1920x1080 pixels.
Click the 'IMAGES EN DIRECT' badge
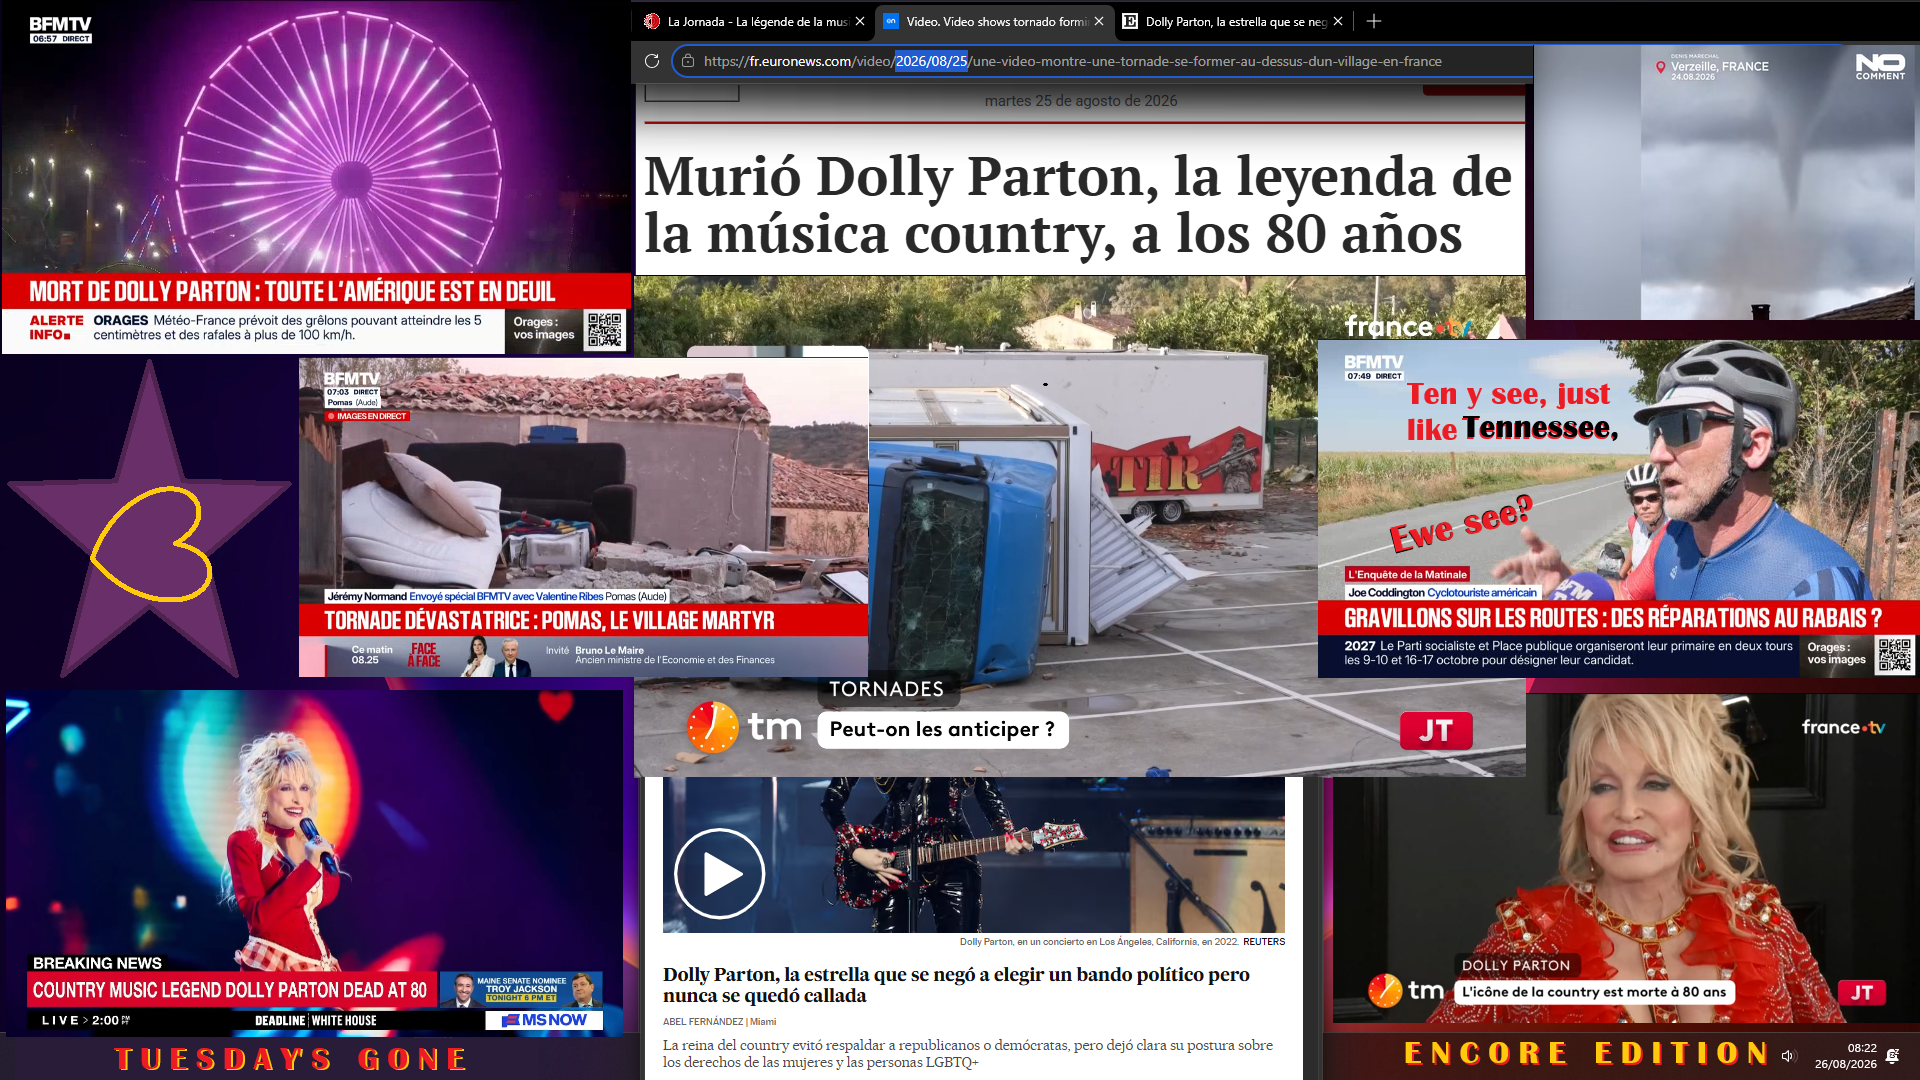point(367,416)
